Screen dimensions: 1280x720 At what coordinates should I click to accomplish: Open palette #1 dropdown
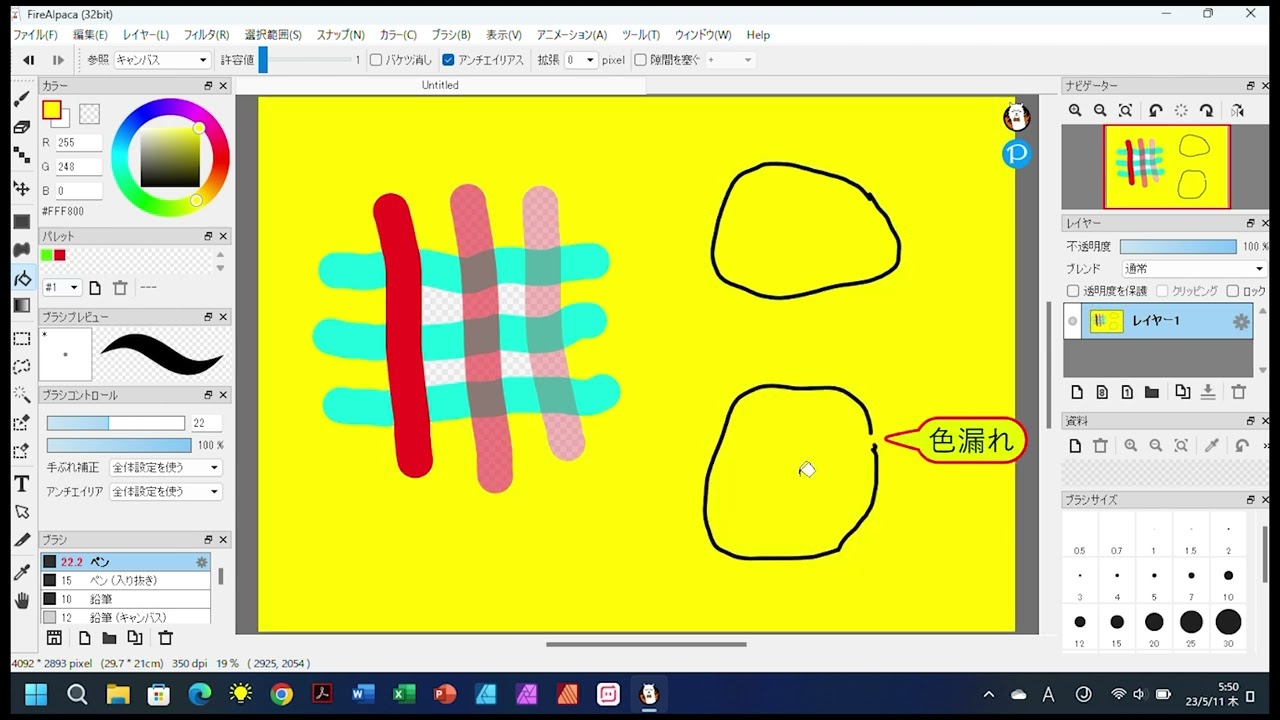click(x=61, y=288)
